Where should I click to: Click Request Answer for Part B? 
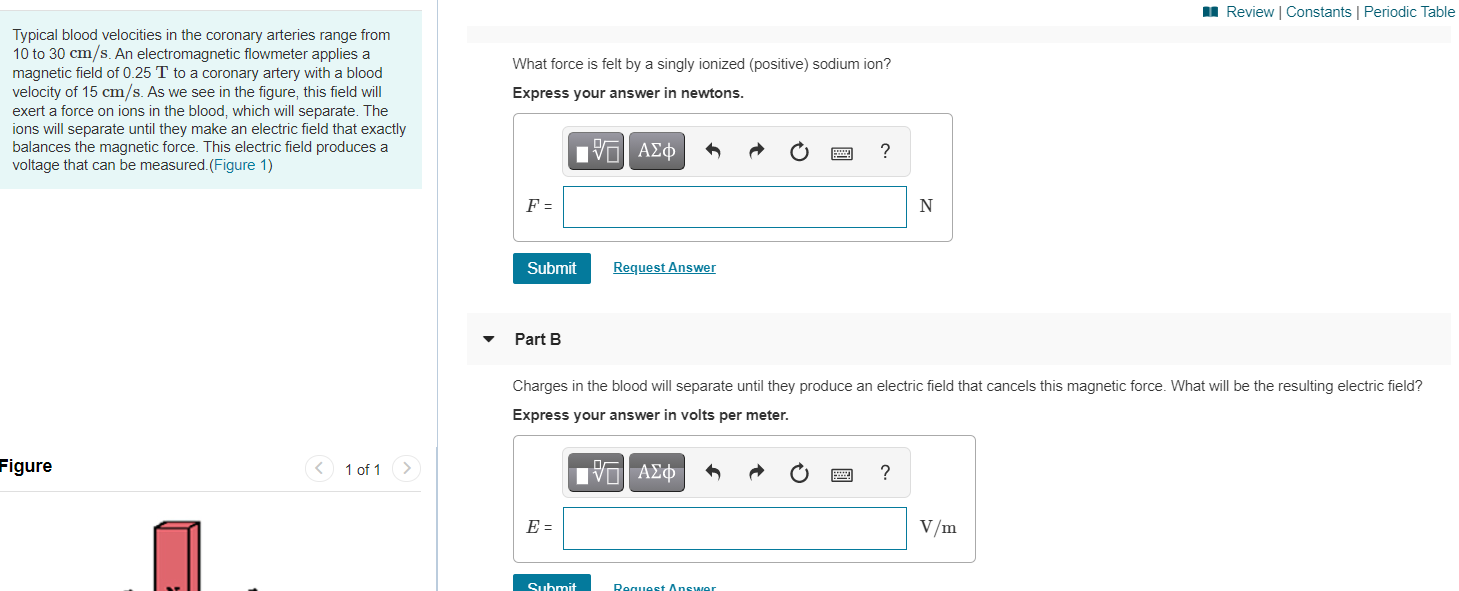pos(664,587)
